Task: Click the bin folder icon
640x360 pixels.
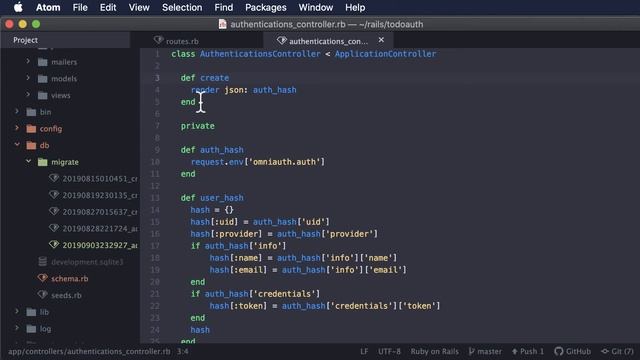Action: [31, 112]
